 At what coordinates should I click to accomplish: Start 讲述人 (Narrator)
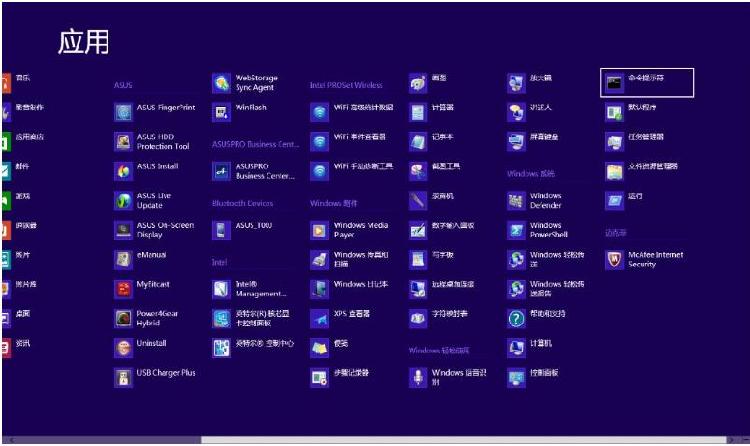529,112
